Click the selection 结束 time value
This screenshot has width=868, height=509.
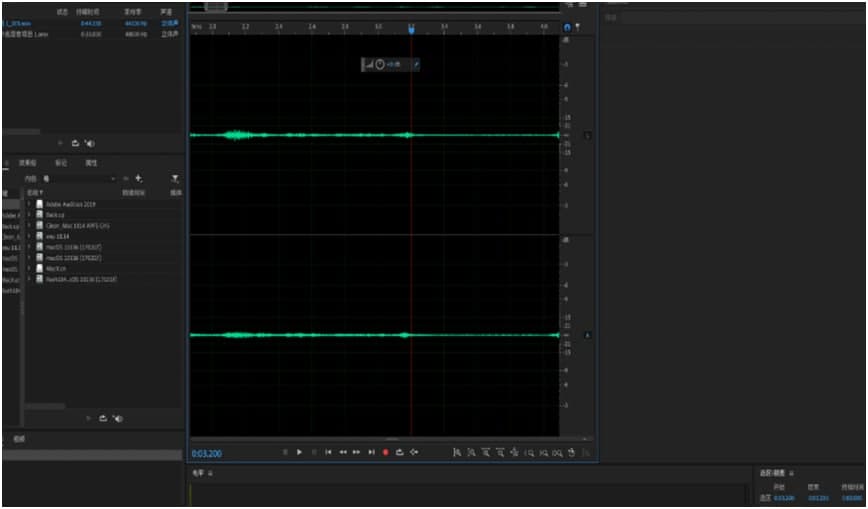point(818,498)
